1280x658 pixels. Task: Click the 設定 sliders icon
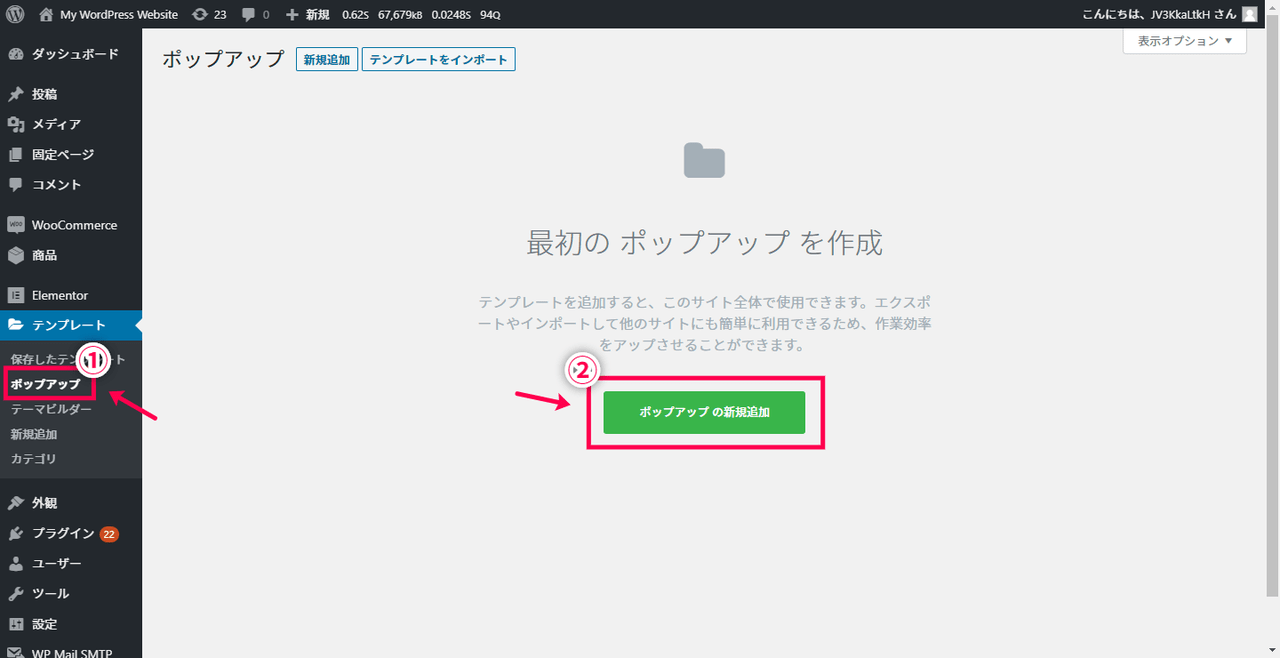click(x=15, y=624)
